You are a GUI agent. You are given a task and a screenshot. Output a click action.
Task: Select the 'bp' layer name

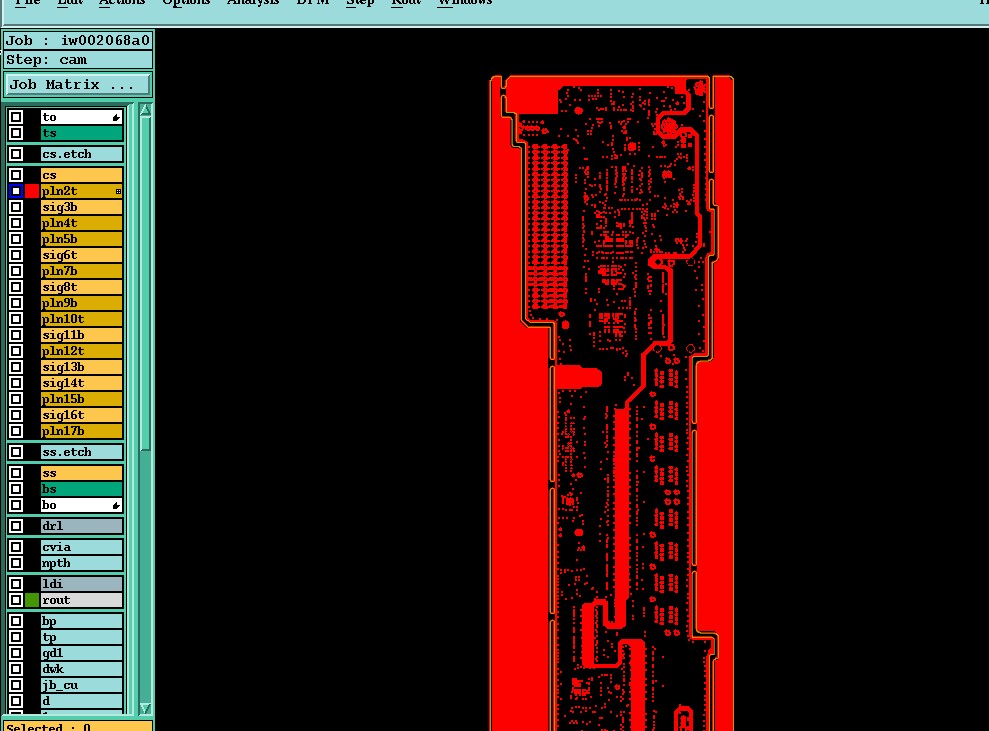[81, 621]
